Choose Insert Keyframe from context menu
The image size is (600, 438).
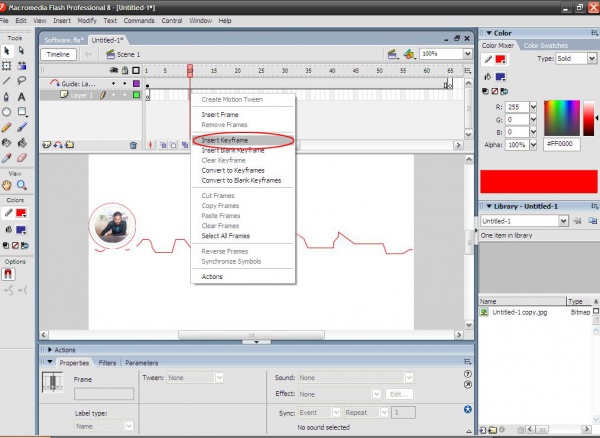coord(243,140)
